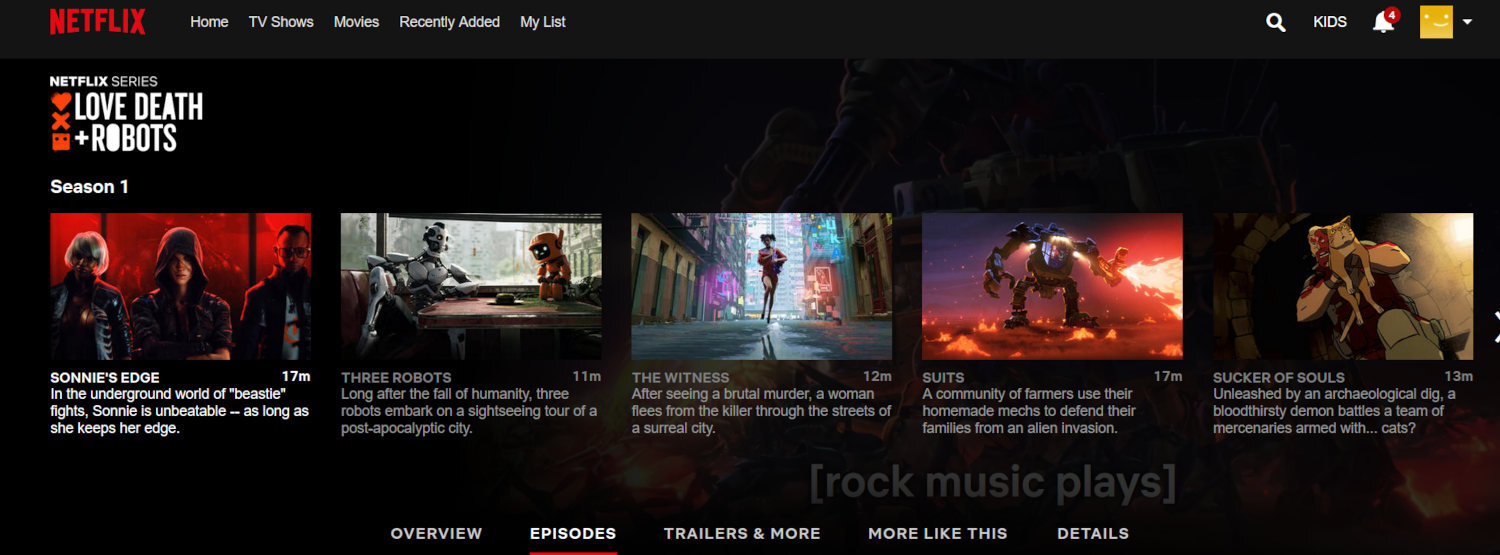
Task: Open My List page
Action: tap(543, 22)
